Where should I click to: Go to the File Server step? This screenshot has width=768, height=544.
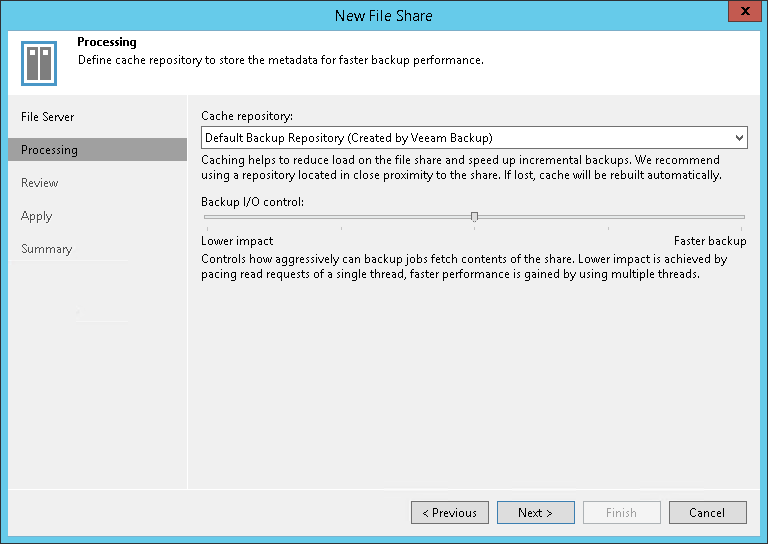48,117
